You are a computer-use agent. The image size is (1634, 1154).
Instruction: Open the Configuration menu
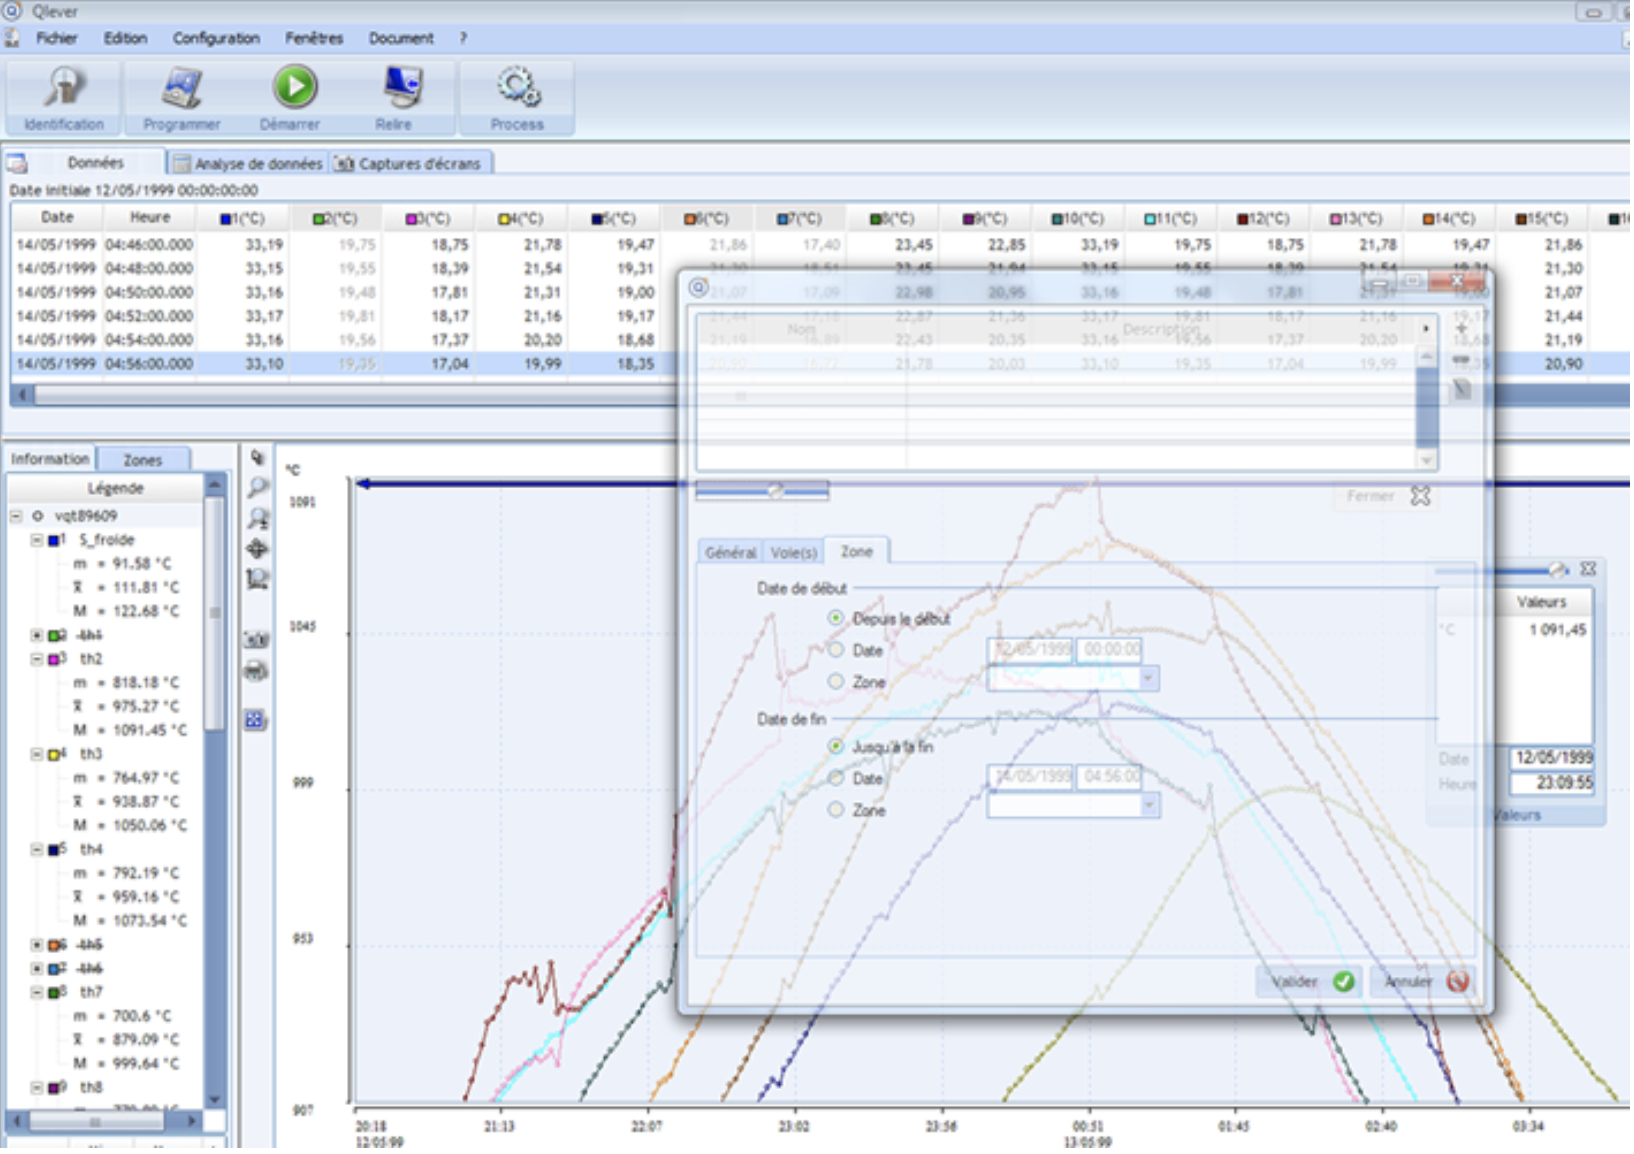point(216,38)
